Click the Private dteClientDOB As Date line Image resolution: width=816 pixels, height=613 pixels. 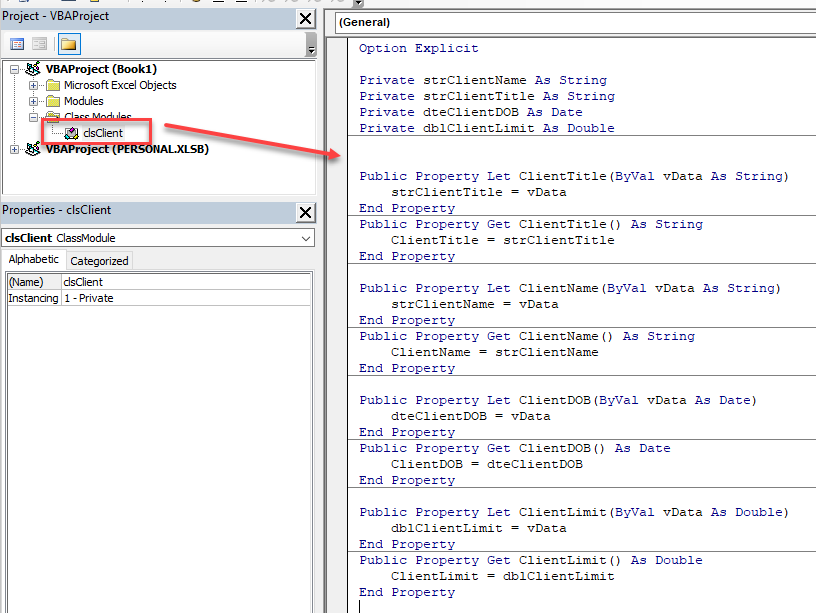pyautogui.click(x=470, y=112)
